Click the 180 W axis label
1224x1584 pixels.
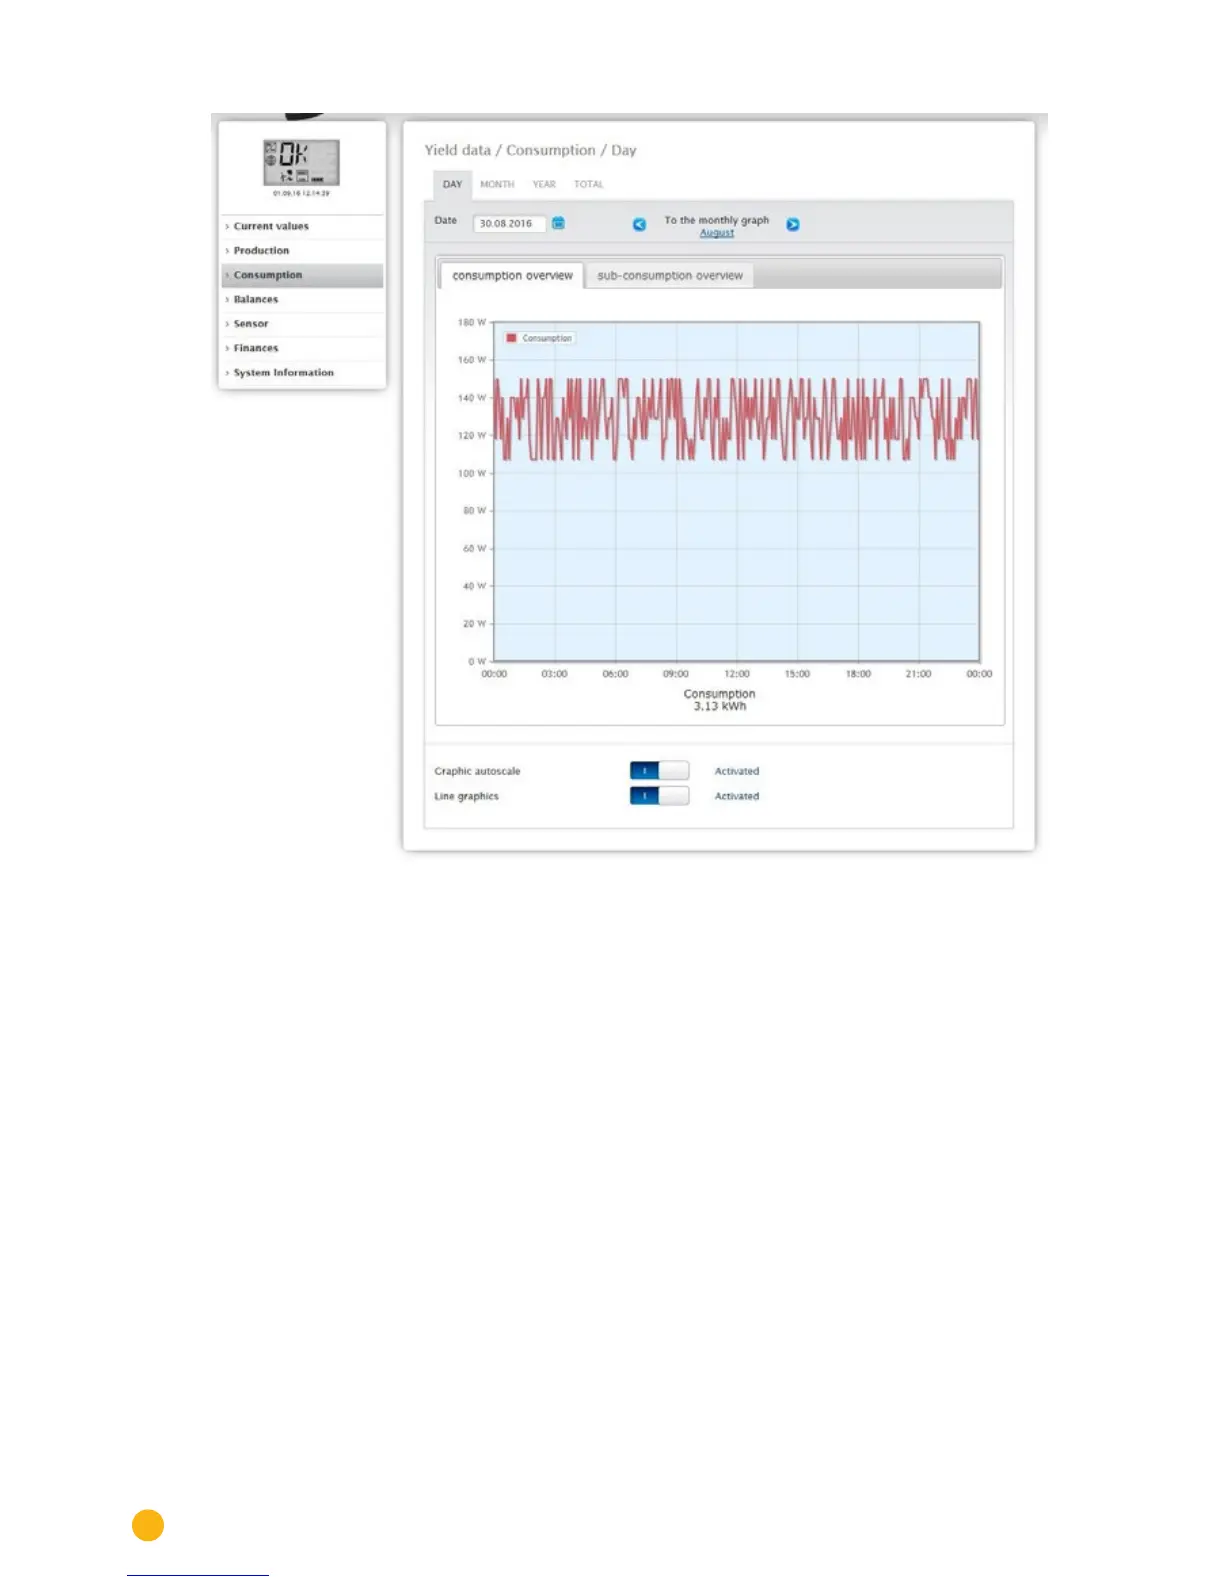pyautogui.click(x=472, y=322)
